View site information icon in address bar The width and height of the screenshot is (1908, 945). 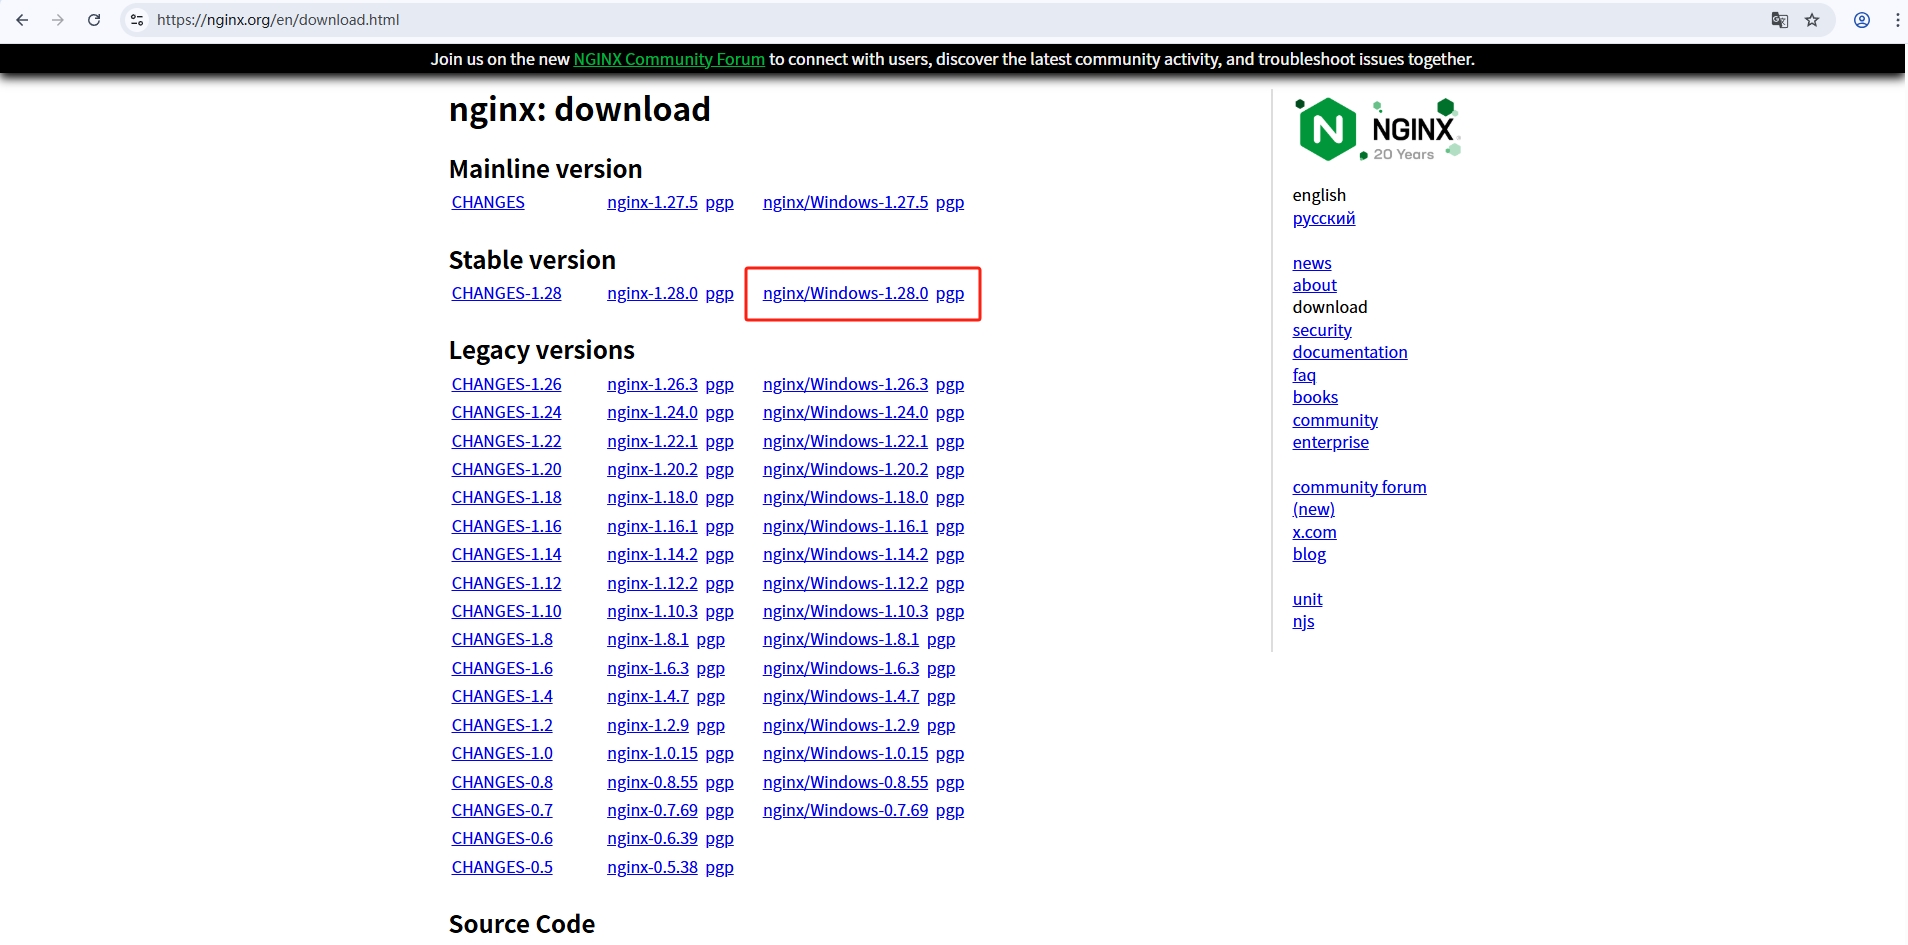click(x=137, y=20)
